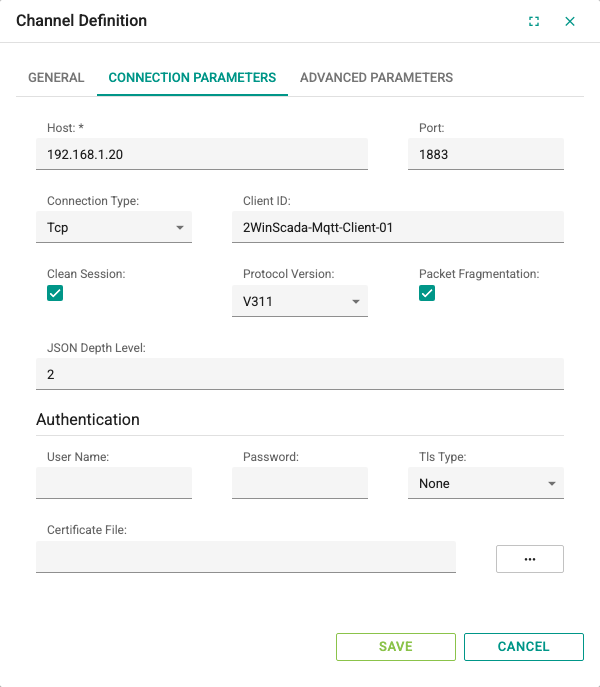Image resolution: width=600 pixels, height=687 pixels.
Task: Click the Password input field
Action: point(300,483)
